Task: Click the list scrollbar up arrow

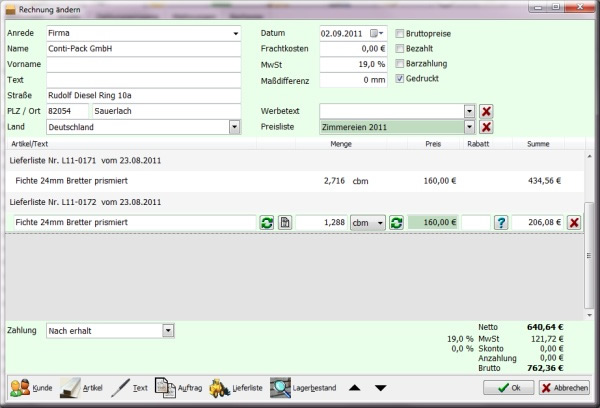Action: 589,156
